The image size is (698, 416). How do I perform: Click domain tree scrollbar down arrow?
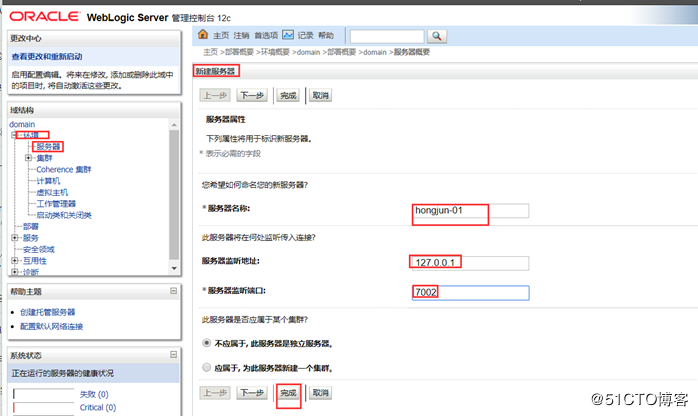coord(174,268)
